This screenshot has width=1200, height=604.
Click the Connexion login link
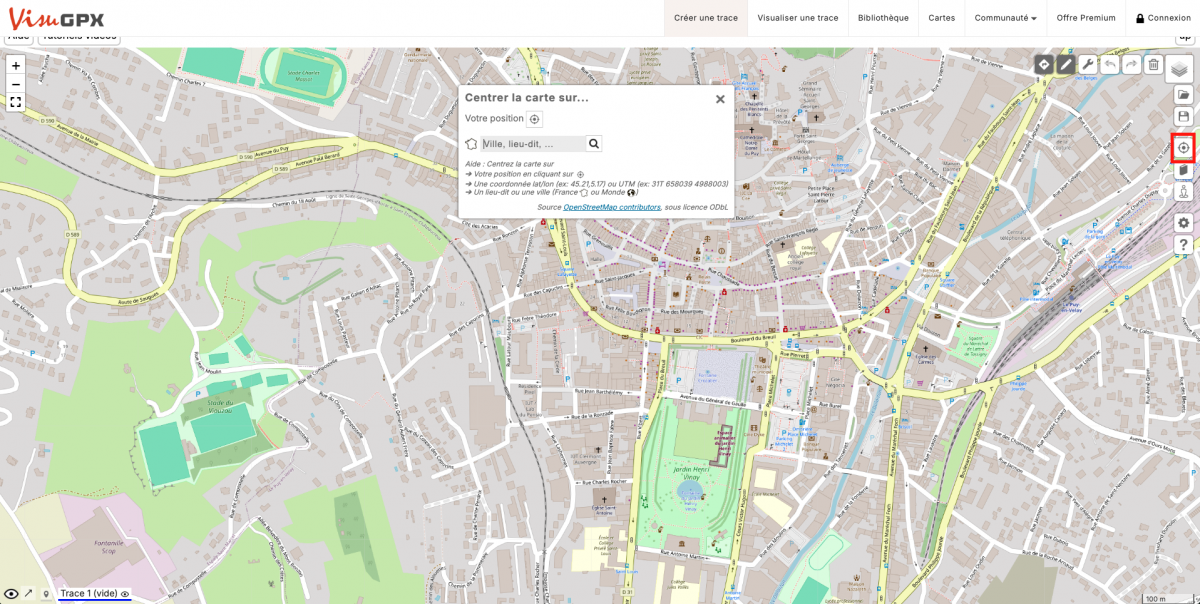1162,18
